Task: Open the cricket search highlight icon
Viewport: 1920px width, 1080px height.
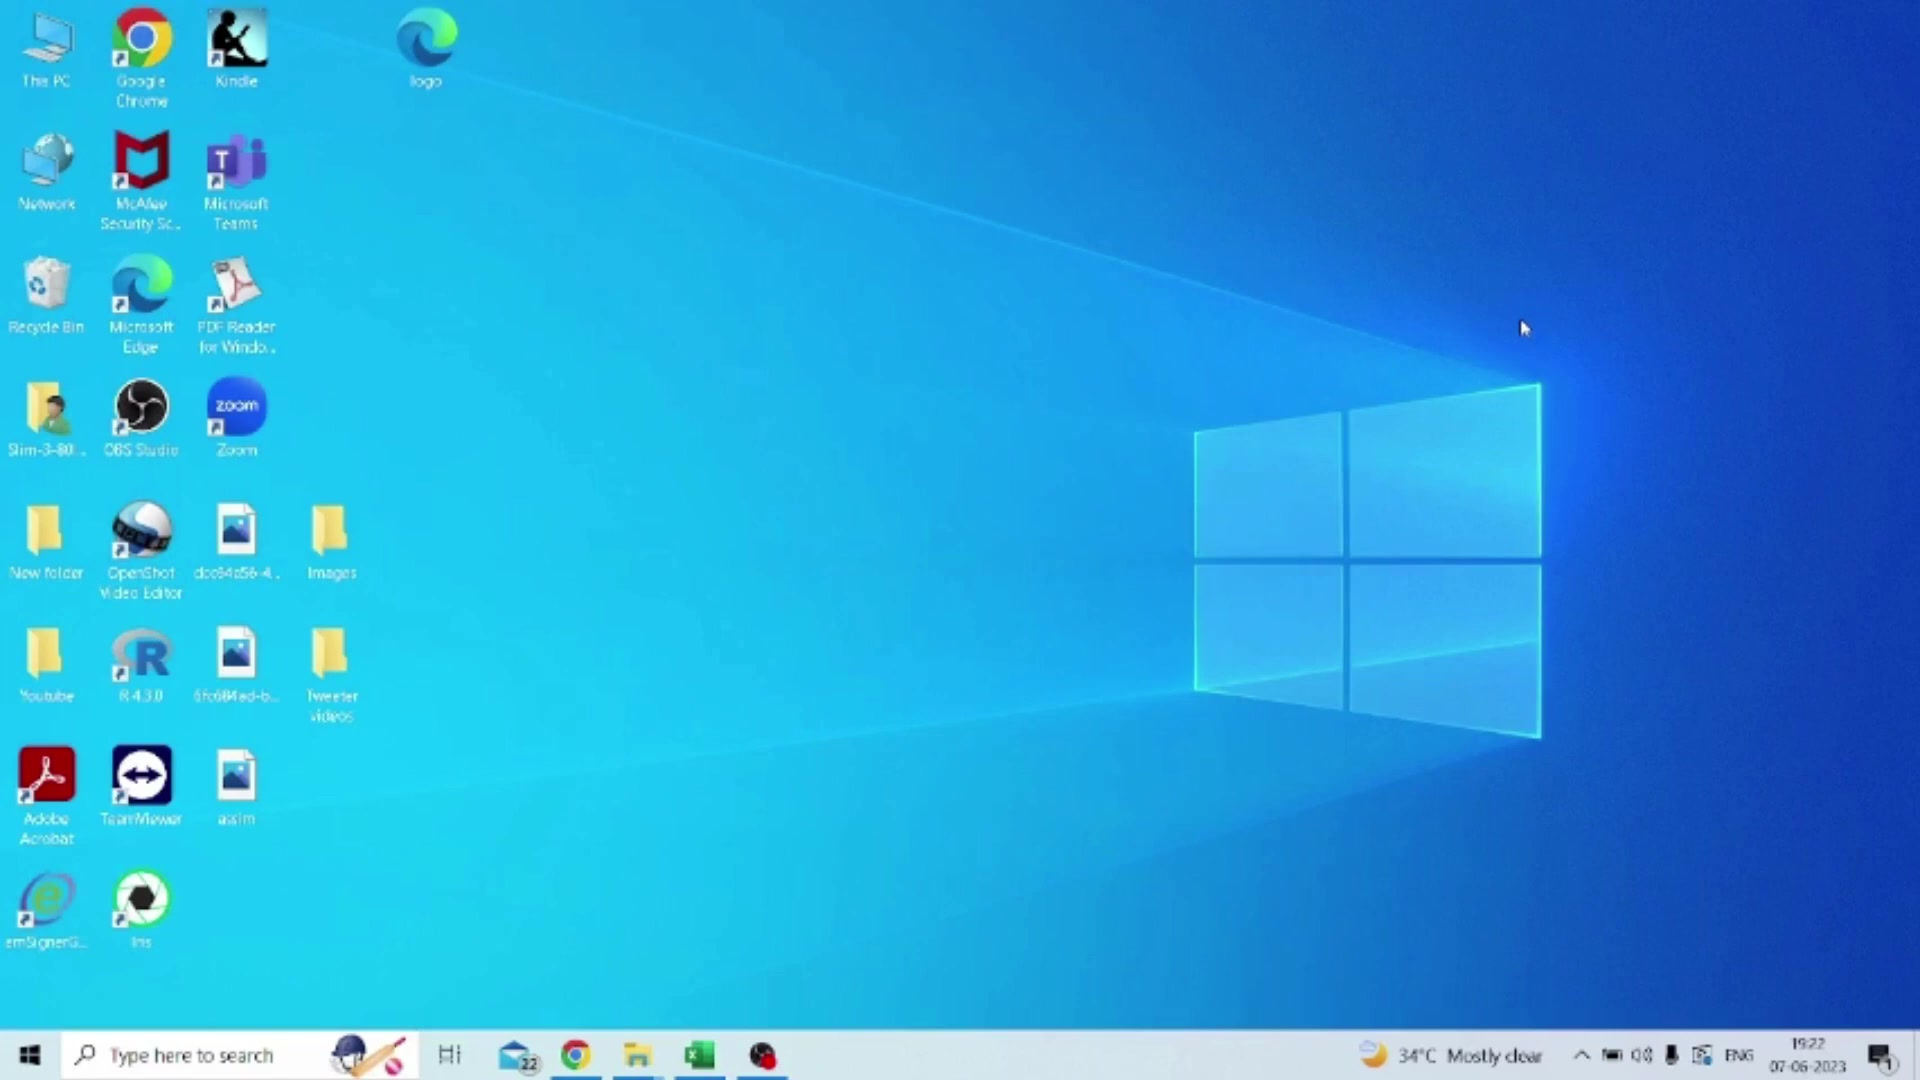Action: coord(369,1055)
